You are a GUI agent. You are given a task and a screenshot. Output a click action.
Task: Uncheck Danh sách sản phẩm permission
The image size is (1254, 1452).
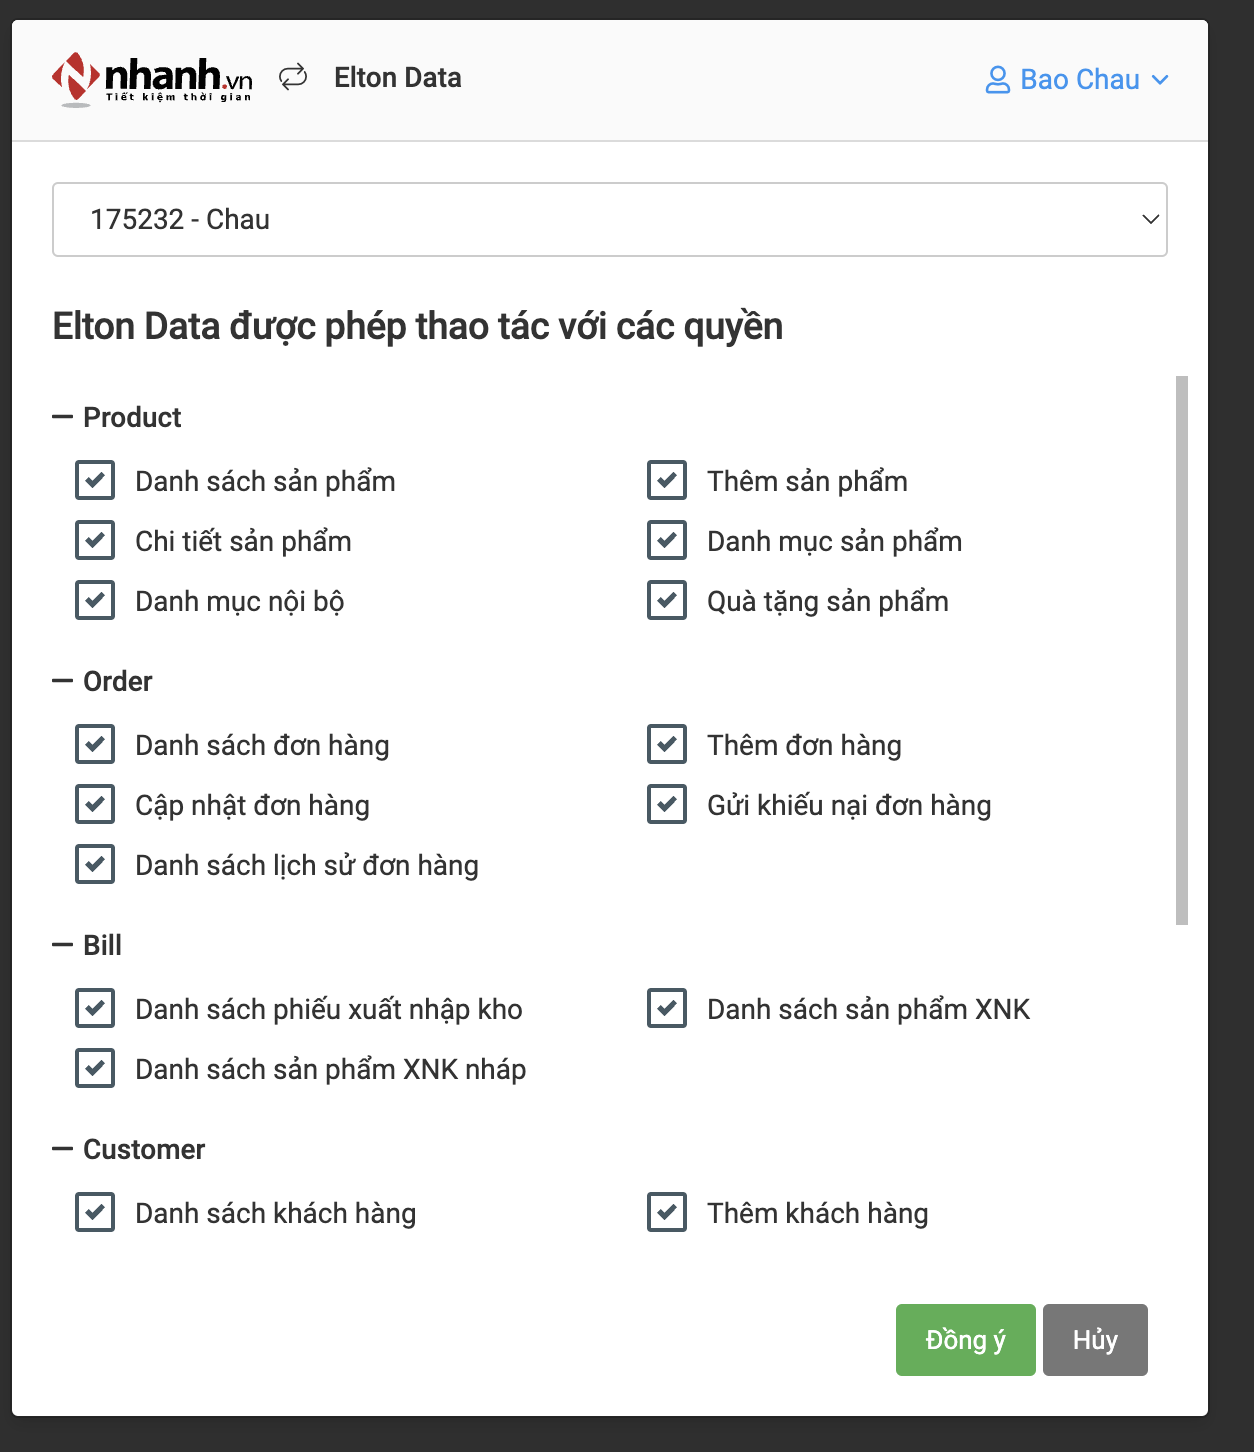click(x=94, y=481)
